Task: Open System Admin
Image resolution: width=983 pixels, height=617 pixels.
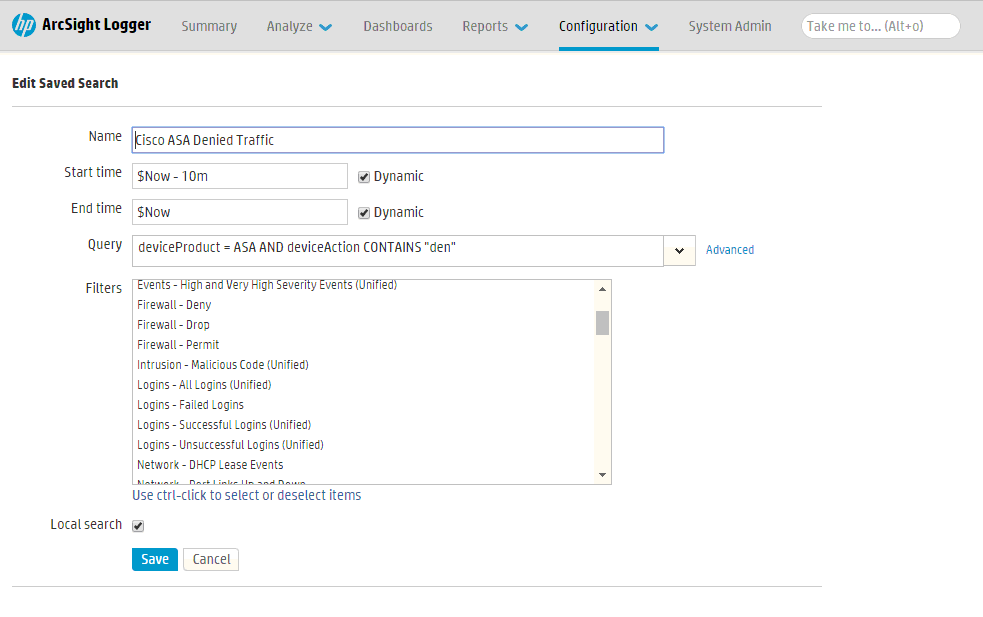Action: coord(730,26)
